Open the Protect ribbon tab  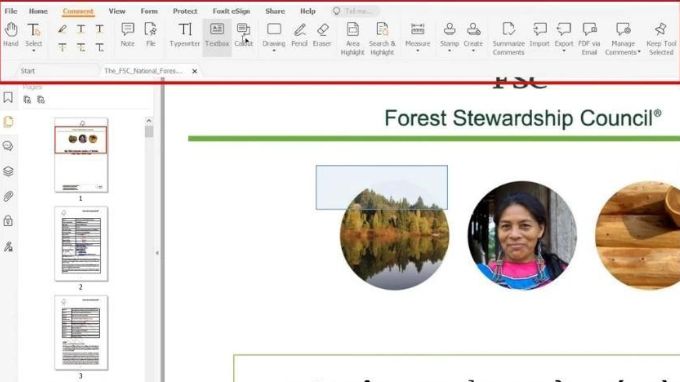click(x=185, y=11)
